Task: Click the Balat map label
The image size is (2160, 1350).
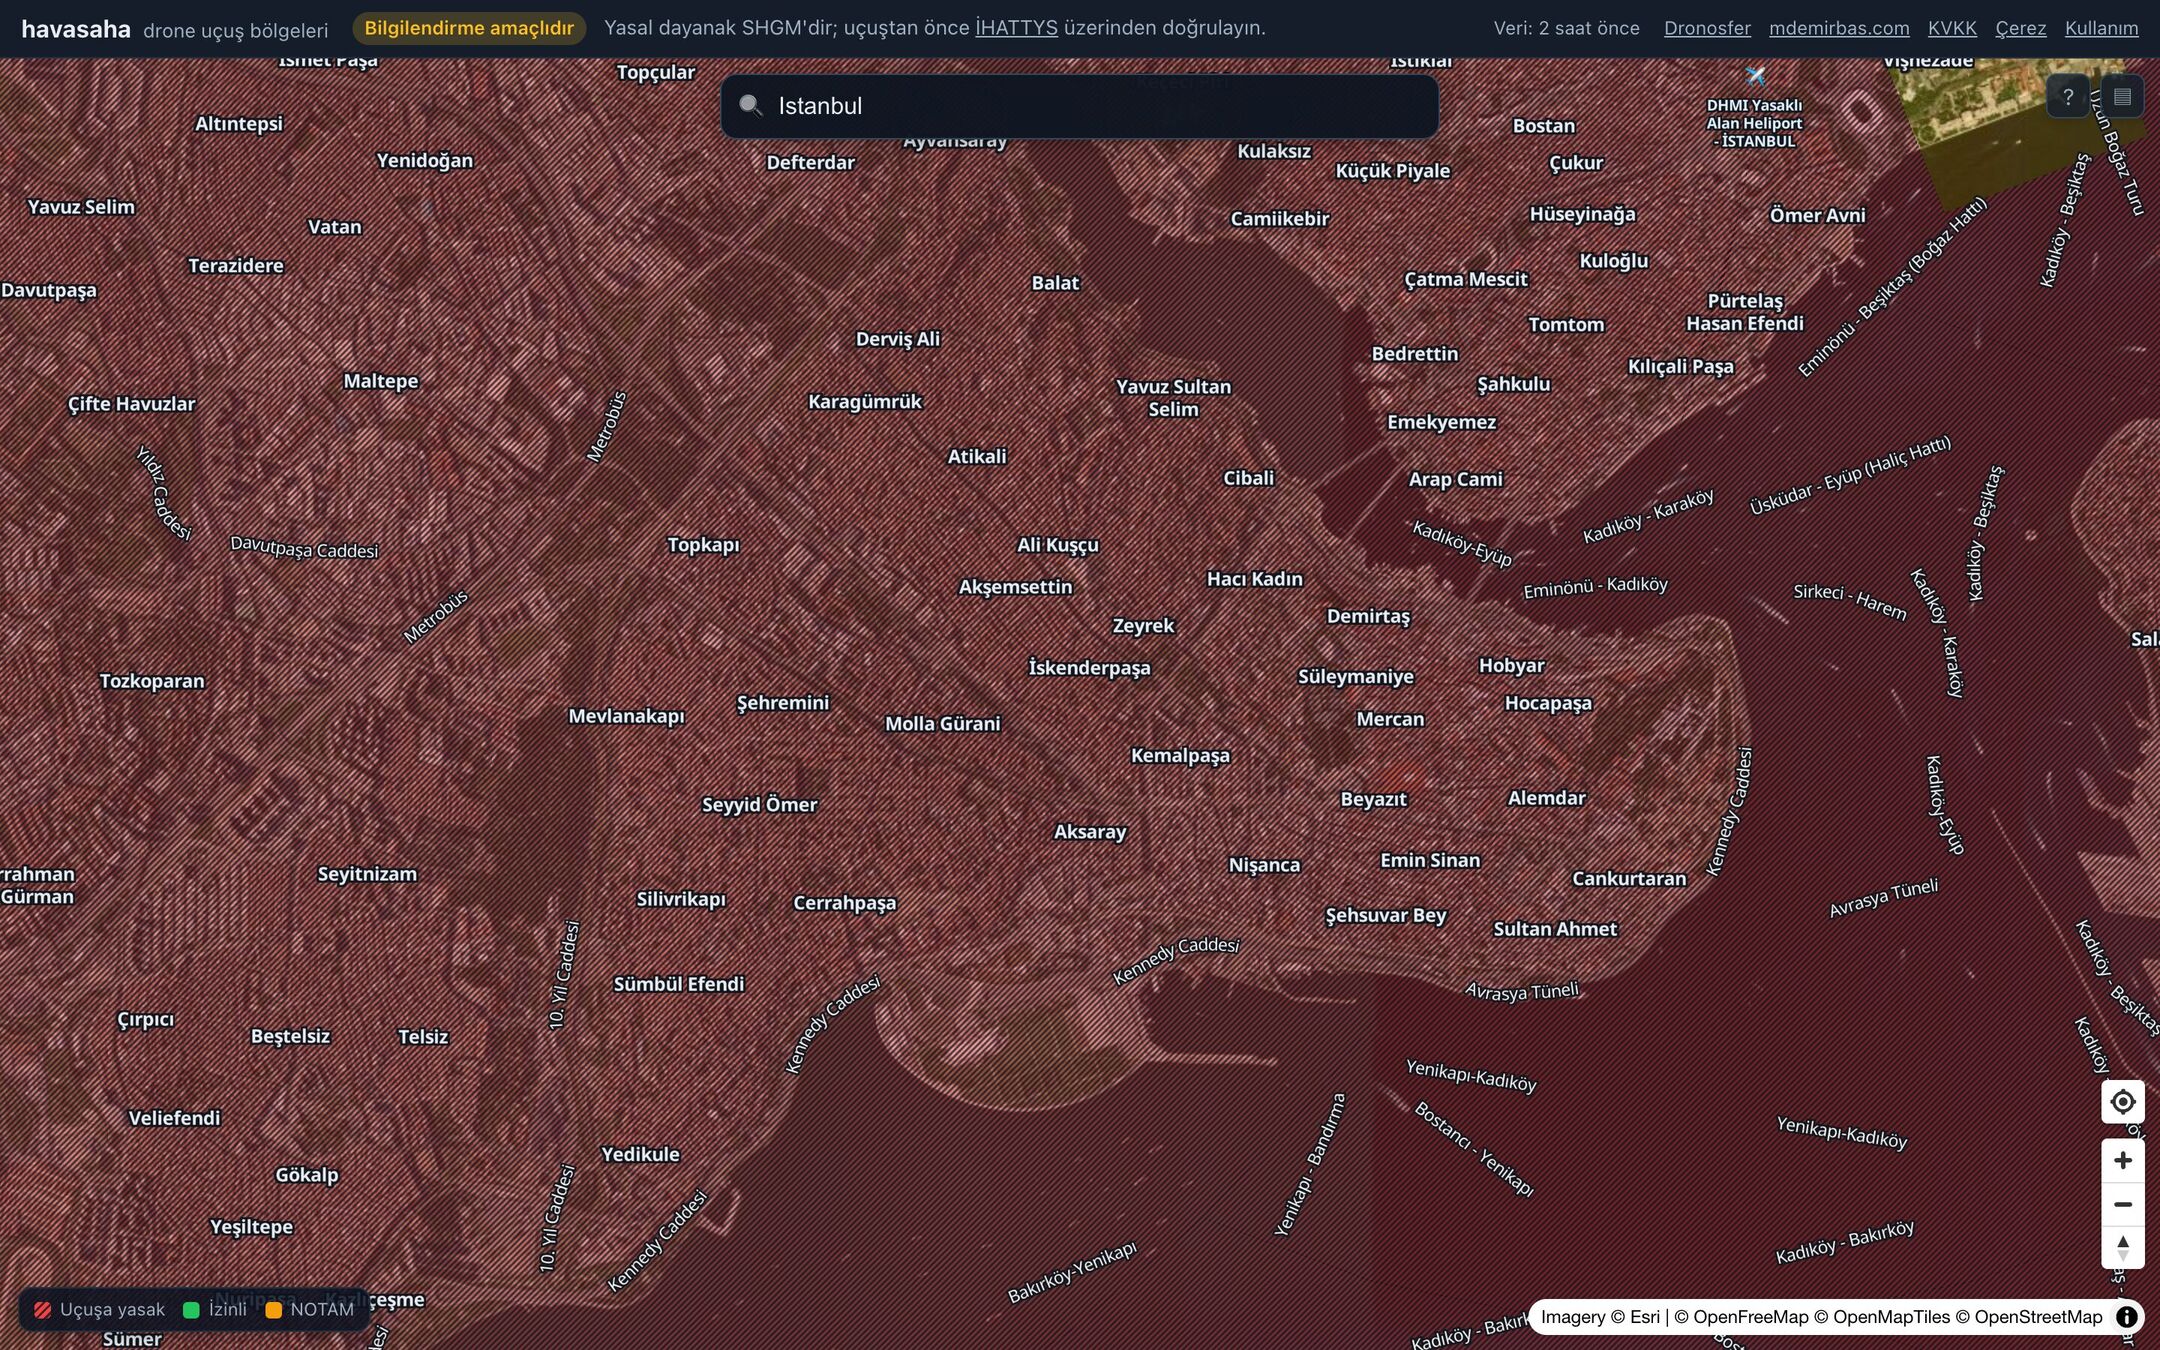Action: [x=1055, y=283]
